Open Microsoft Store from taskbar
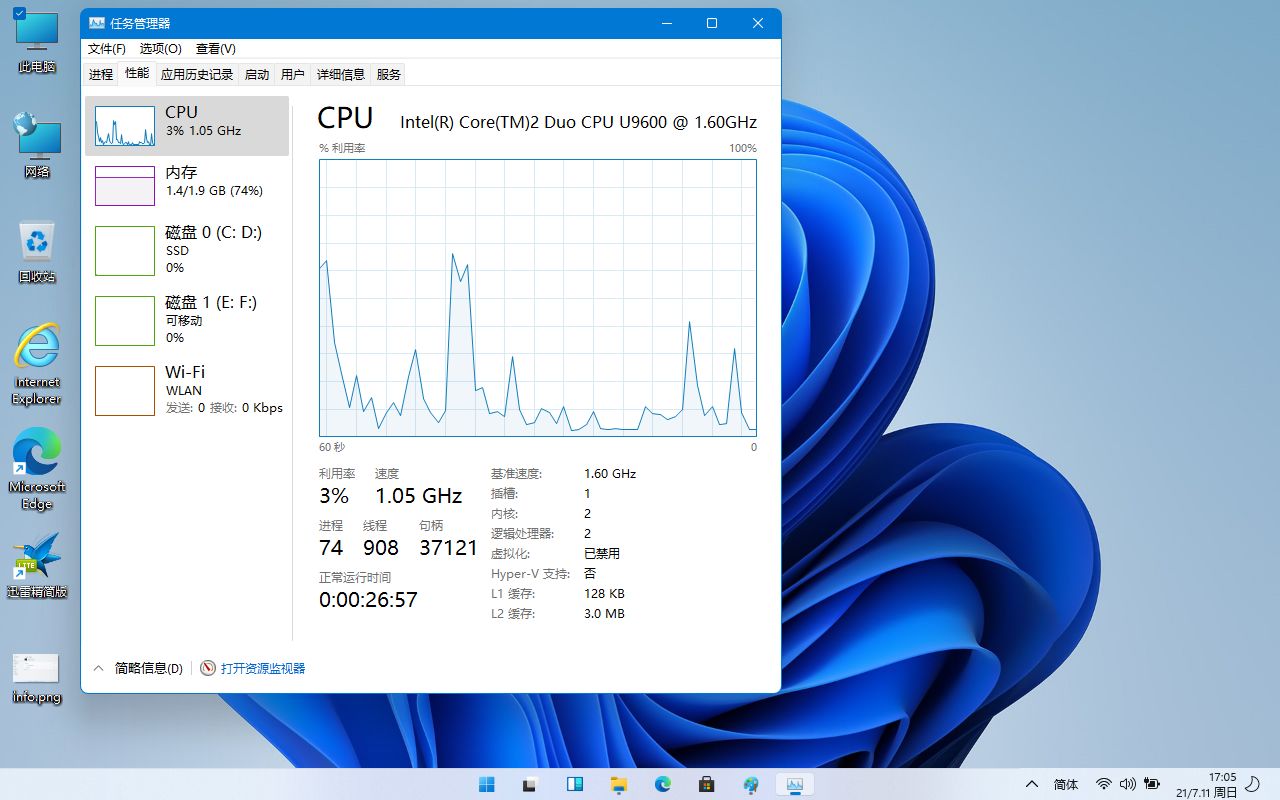The height and width of the screenshot is (800, 1280). pyautogui.click(x=707, y=784)
